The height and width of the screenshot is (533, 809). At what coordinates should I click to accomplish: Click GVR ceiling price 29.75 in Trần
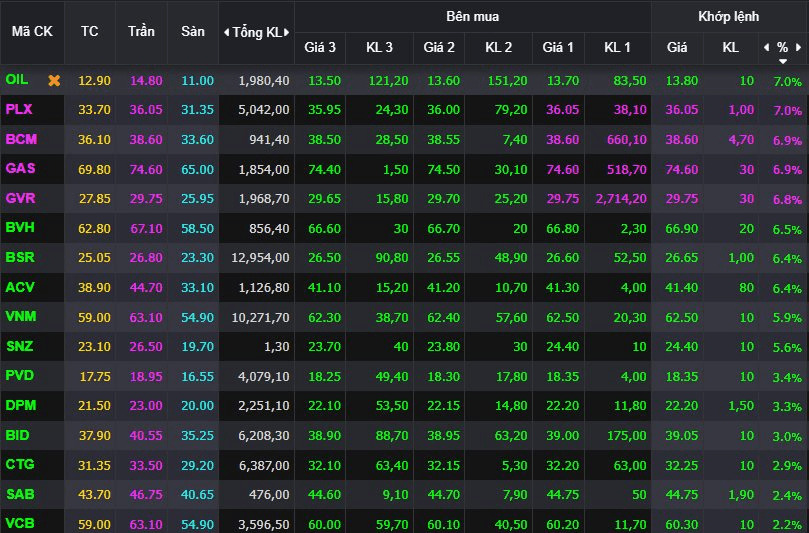pyautogui.click(x=146, y=199)
